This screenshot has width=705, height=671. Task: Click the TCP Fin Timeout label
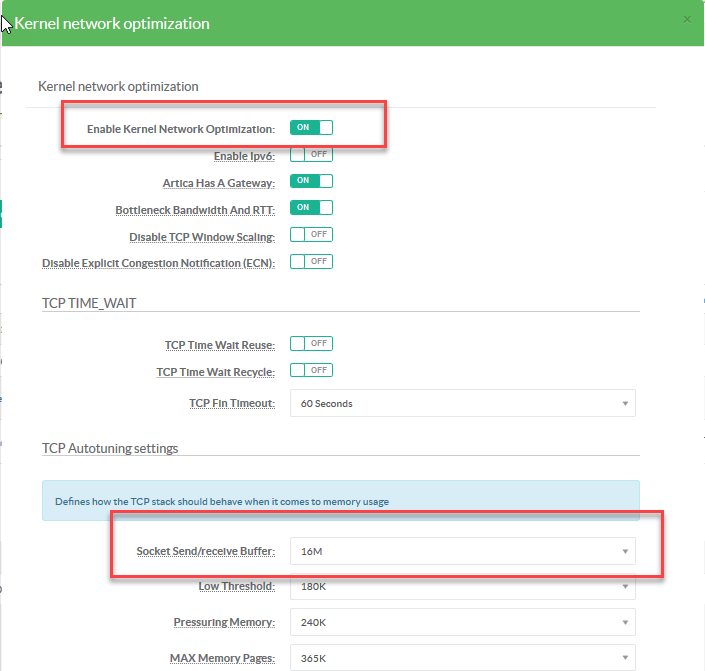click(231, 403)
